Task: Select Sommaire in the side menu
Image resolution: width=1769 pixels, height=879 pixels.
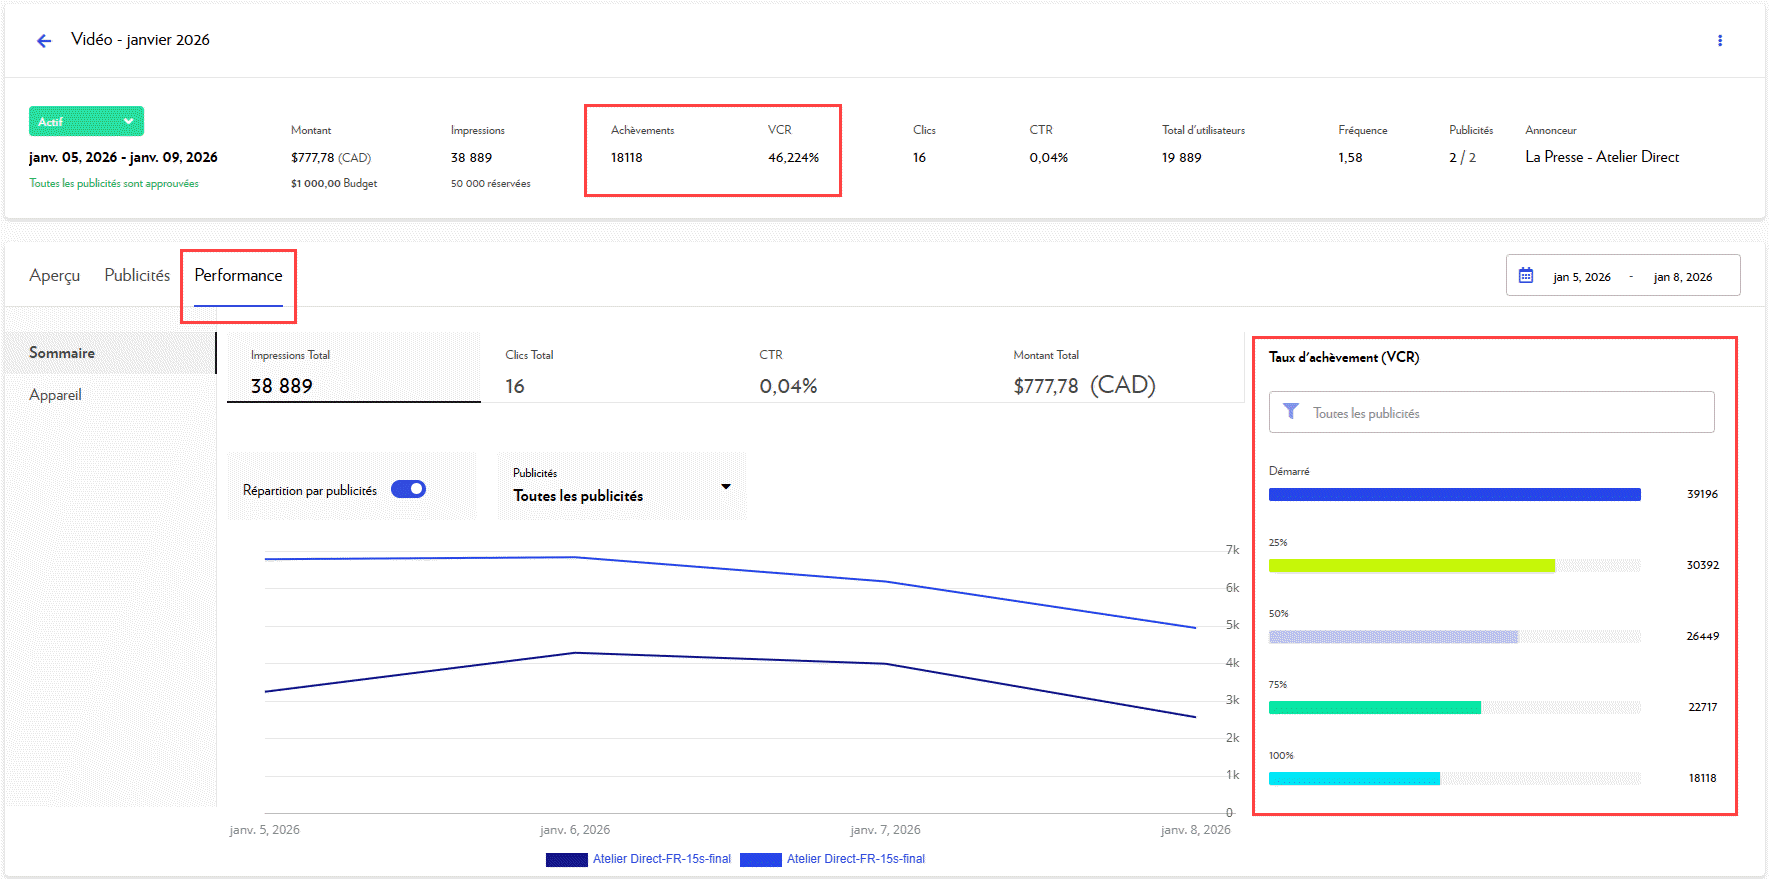Action: (x=62, y=353)
